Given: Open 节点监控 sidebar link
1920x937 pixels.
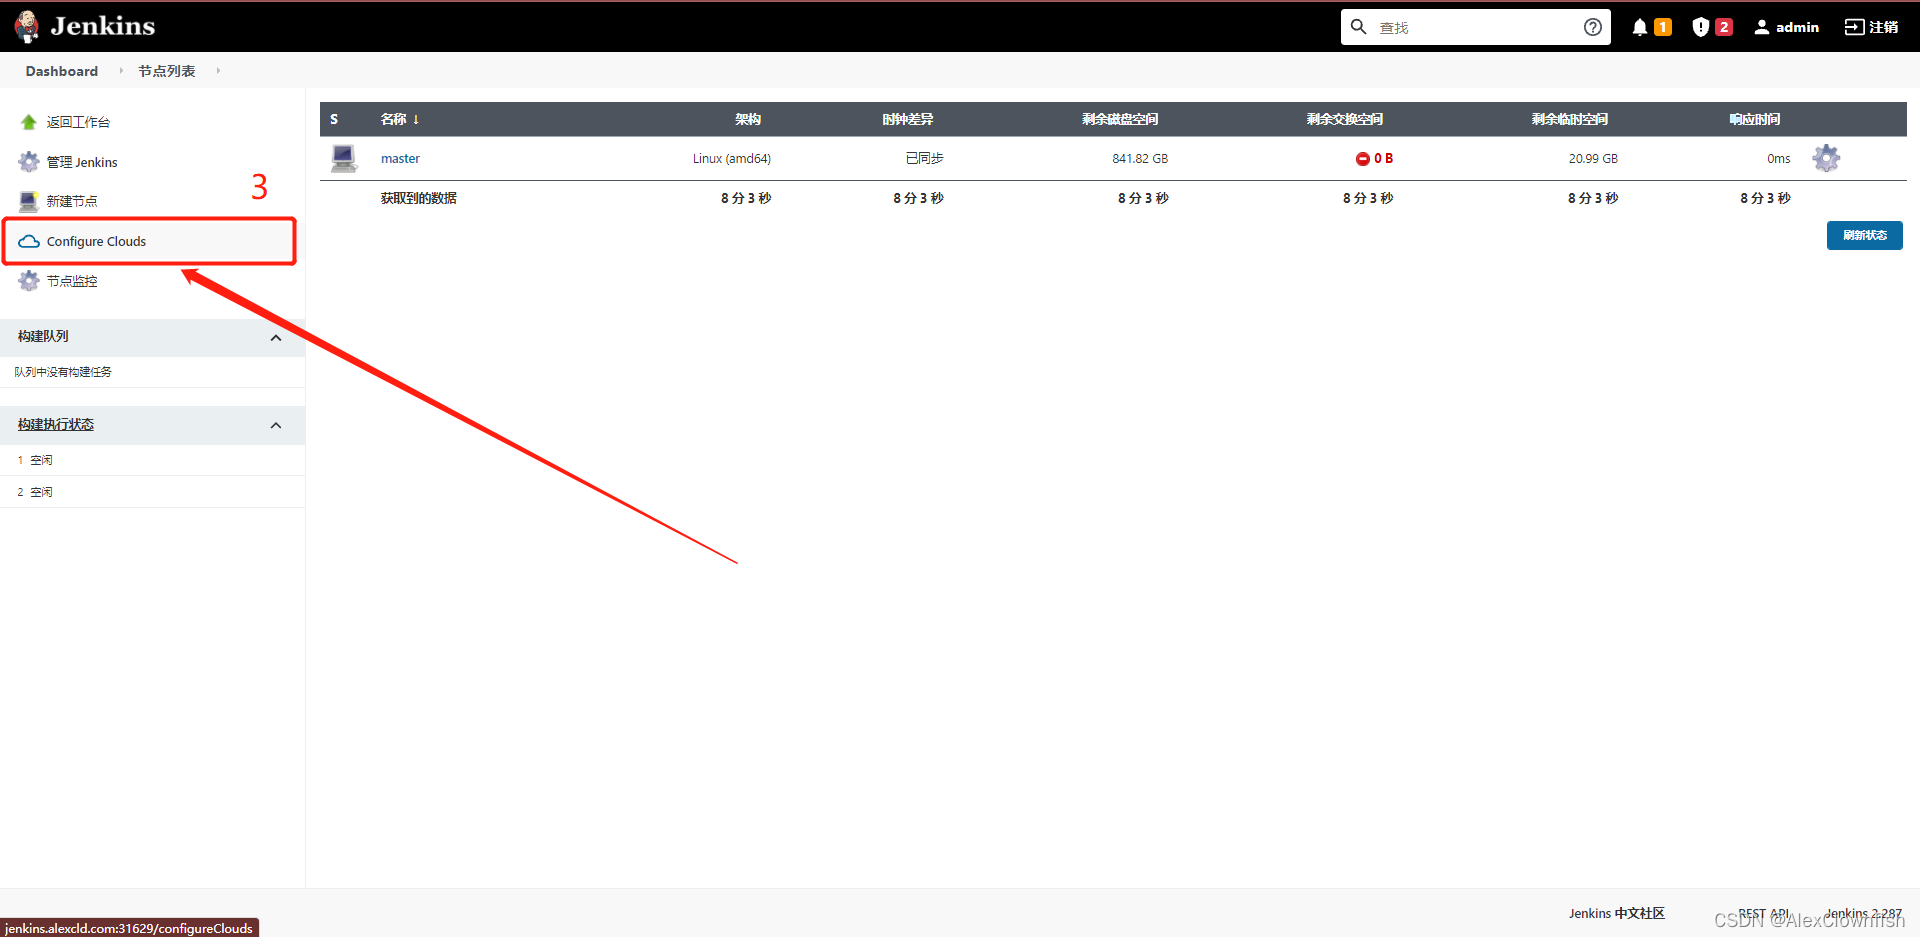Looking at the screenshot, I should tap(72, 281).
